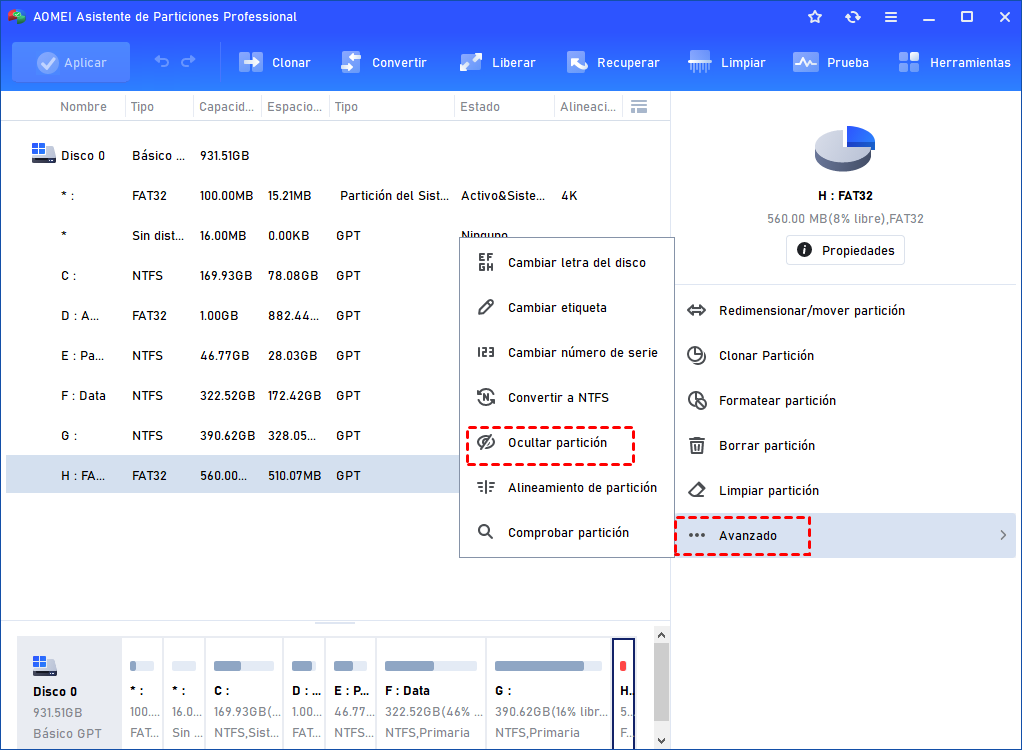Click Redimensionar/mover partición
The width and height of the screenshot is (1022, 750).
pos(845,311)
